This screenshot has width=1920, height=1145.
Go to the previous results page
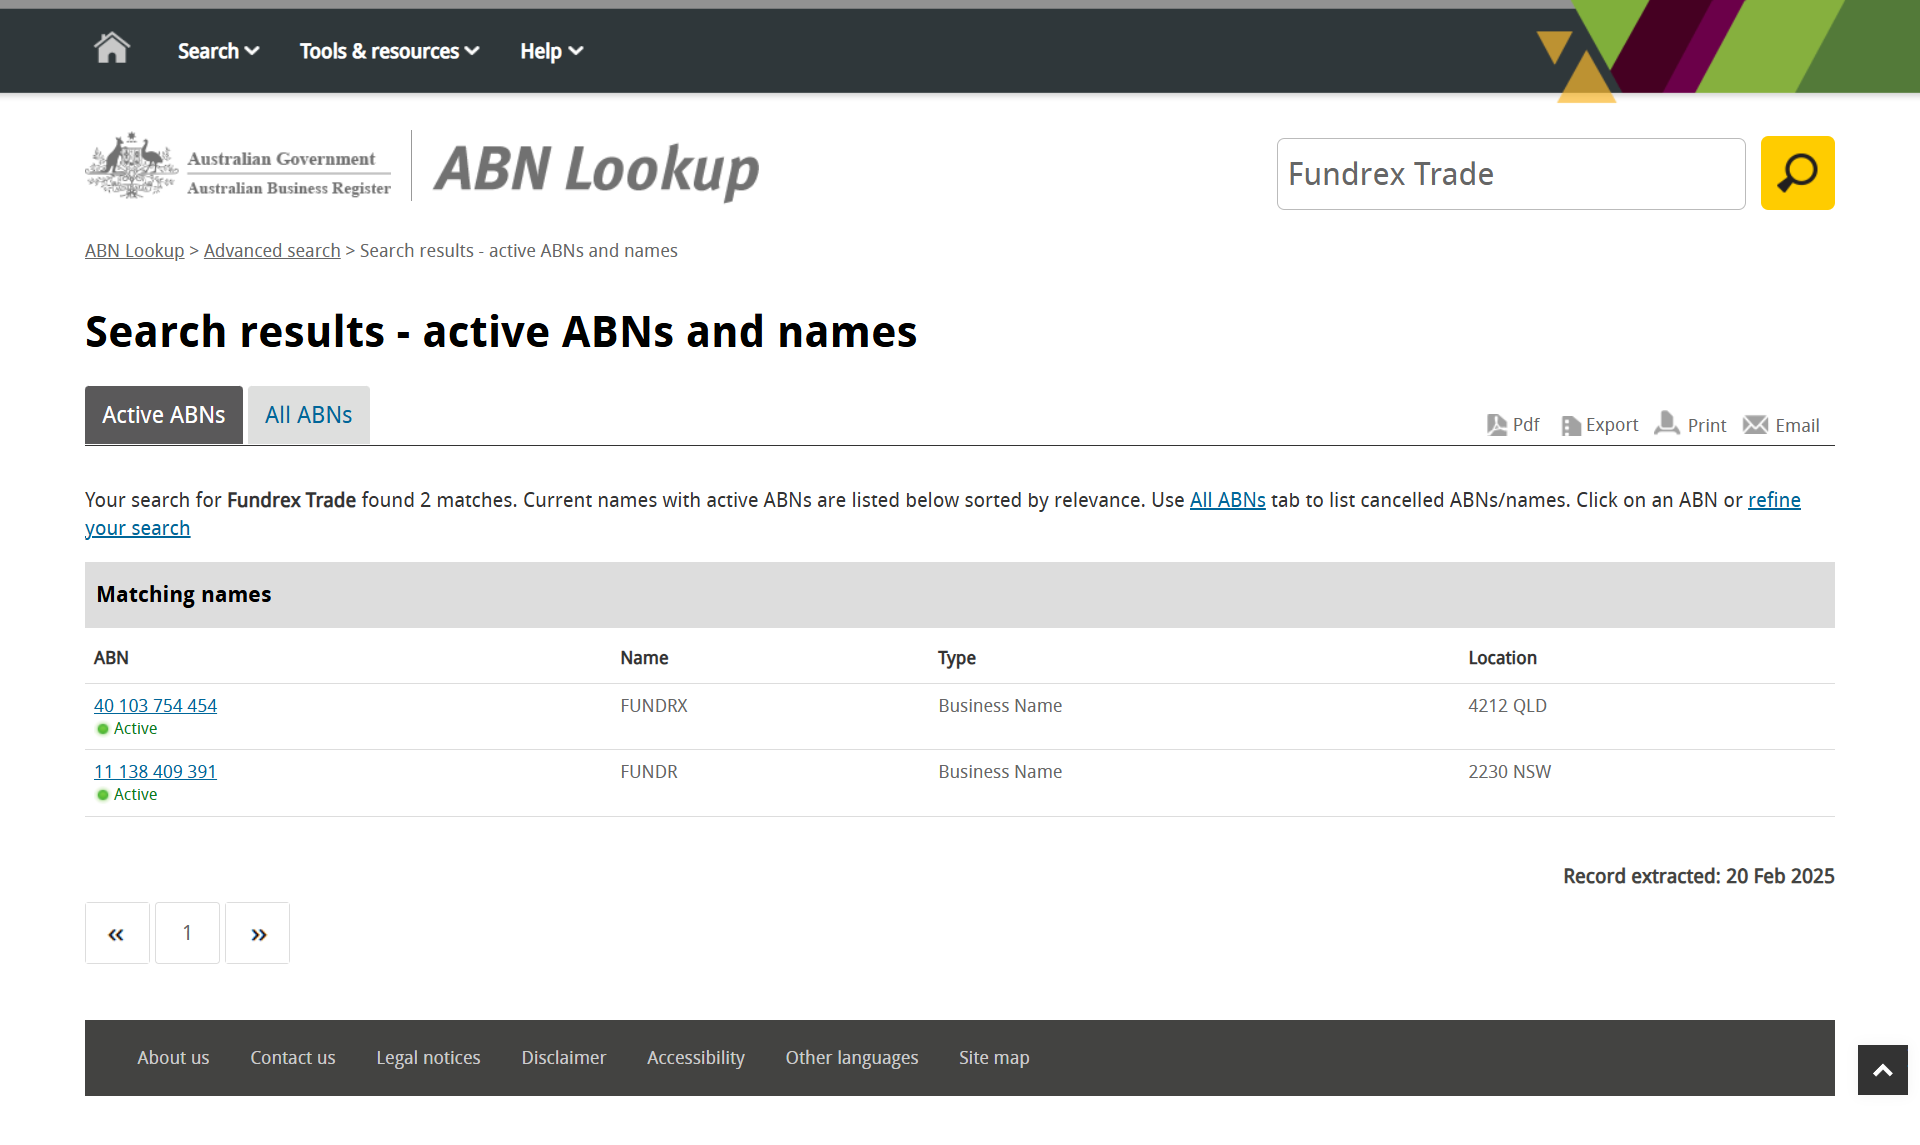pos(117,933)
